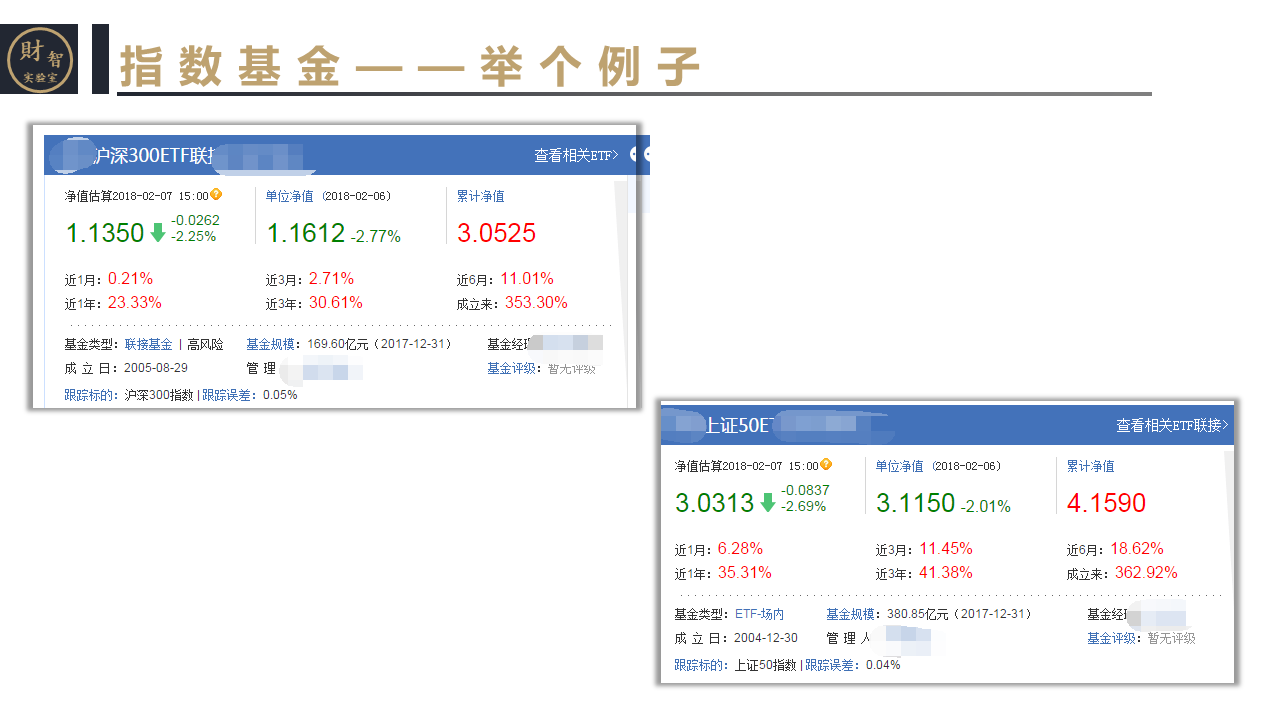Click 基金规模 link showing 380.85亿元
Image resolution: width=1280 pixels, height=720 pixels.
pos(850,614)
